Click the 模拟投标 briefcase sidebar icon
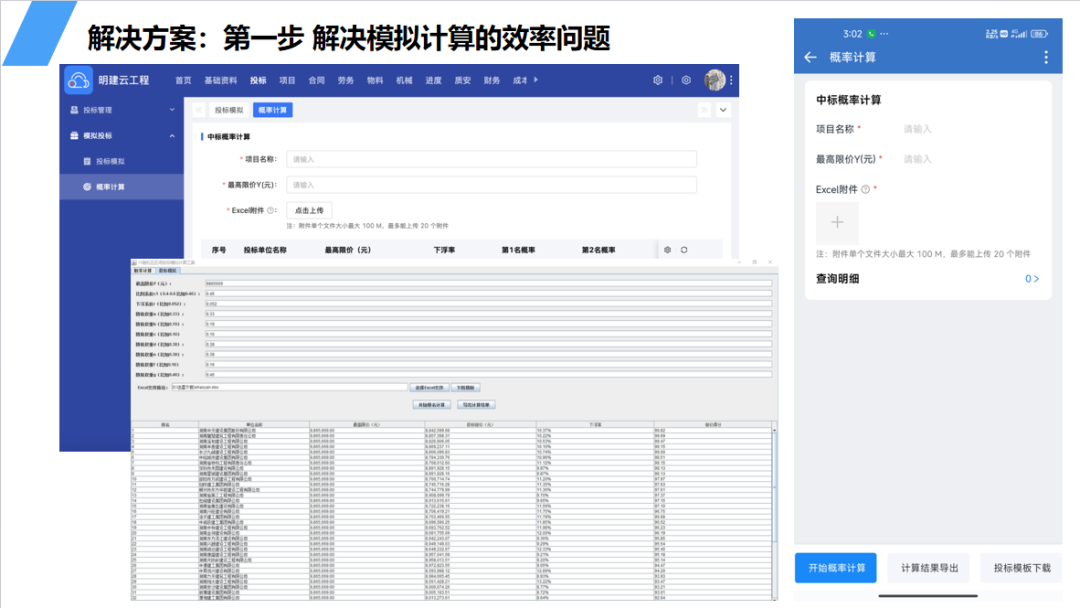This screenshot has width=1080, height=608. point(74,136)
